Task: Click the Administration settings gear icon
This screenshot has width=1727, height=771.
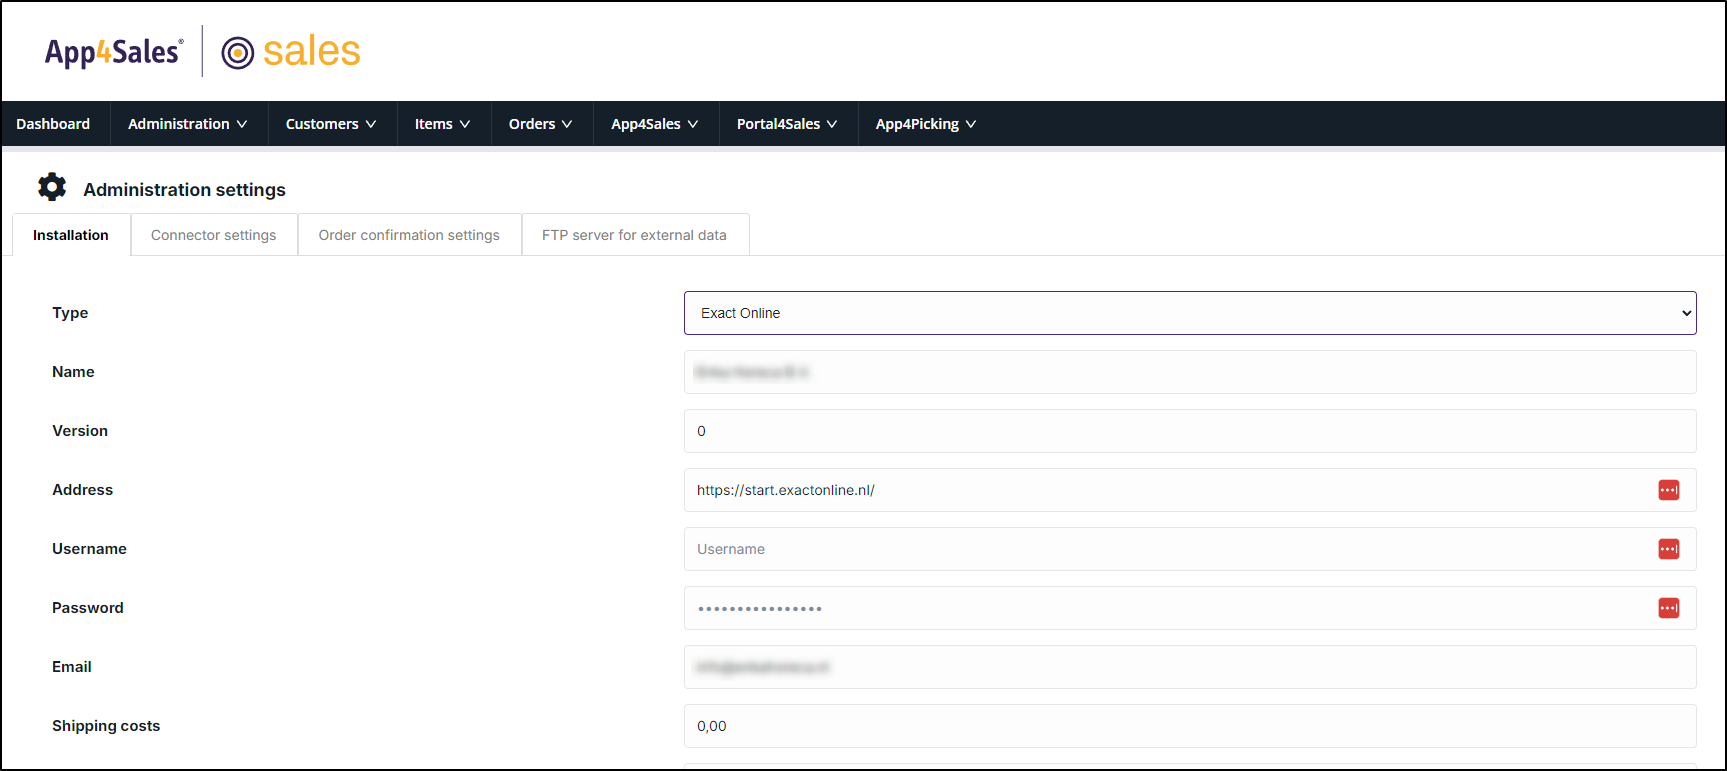Action: coord(52,187)
